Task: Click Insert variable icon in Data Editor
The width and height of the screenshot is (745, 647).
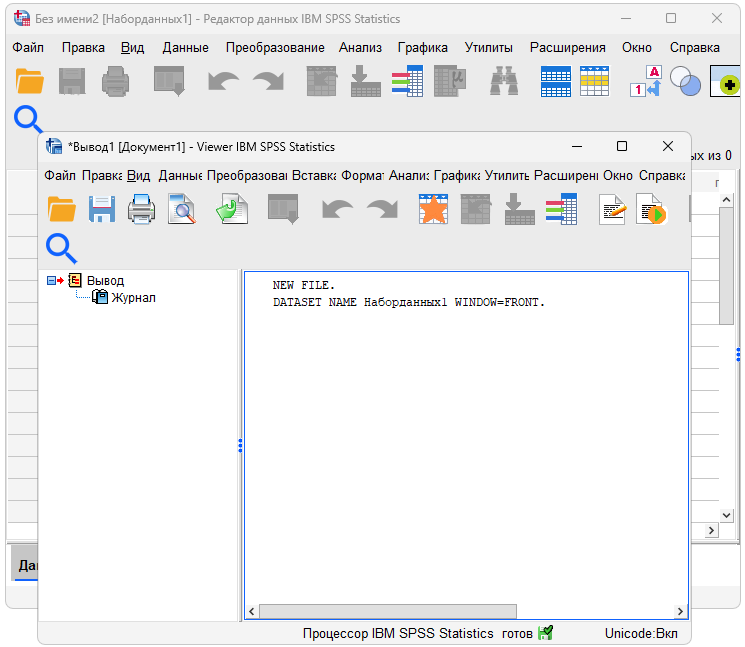Action: [x=594, y=81]
